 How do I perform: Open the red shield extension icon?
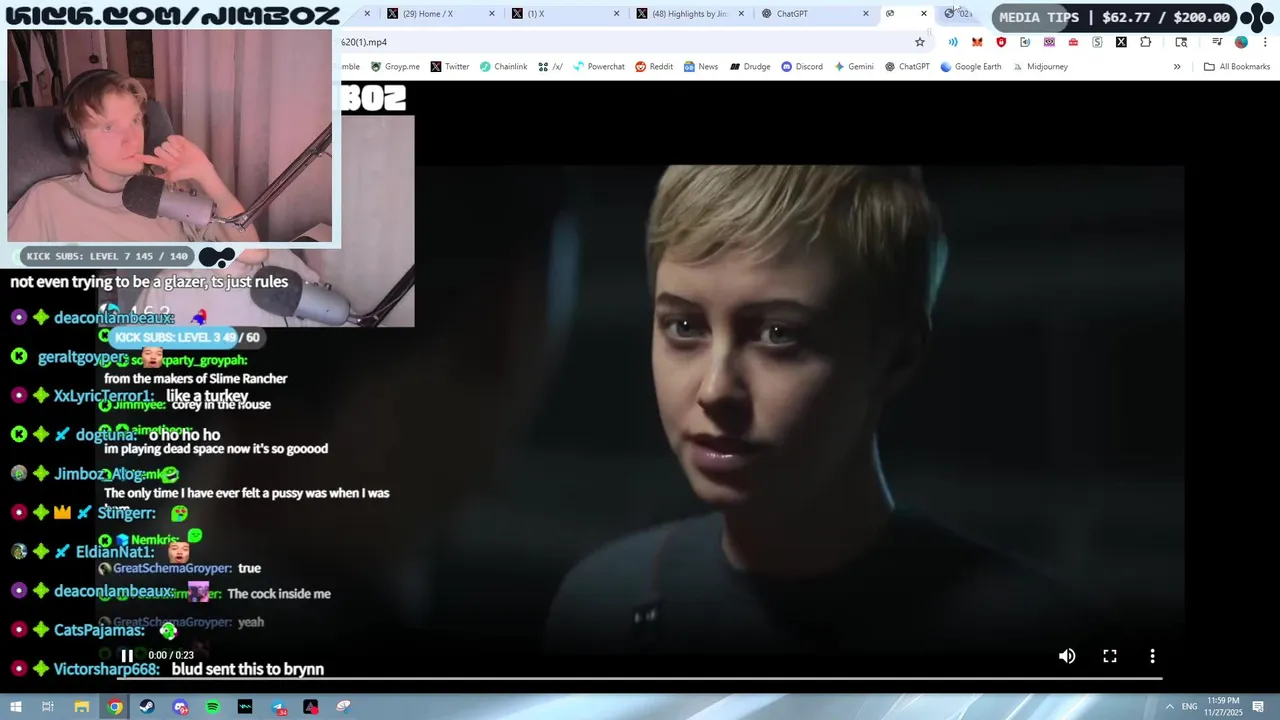point(1001,42)
